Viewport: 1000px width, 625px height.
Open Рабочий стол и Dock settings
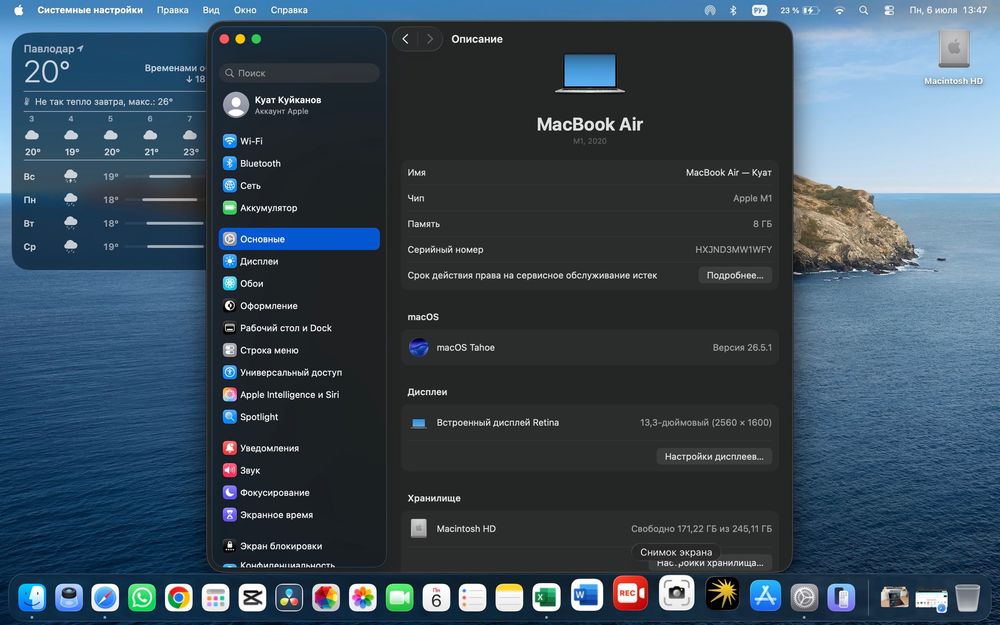[x=299, y=328]
